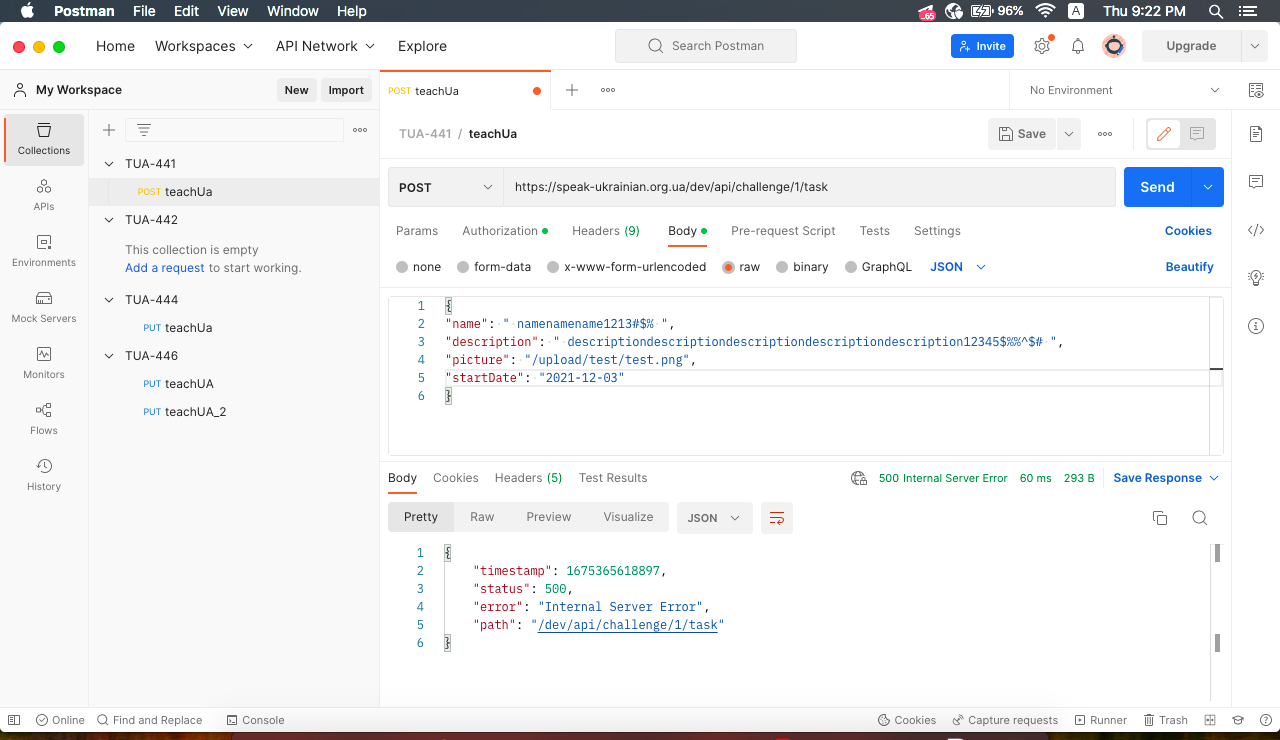Open tab options three-dot menu
1280x740 pixels.
point(608,90)
